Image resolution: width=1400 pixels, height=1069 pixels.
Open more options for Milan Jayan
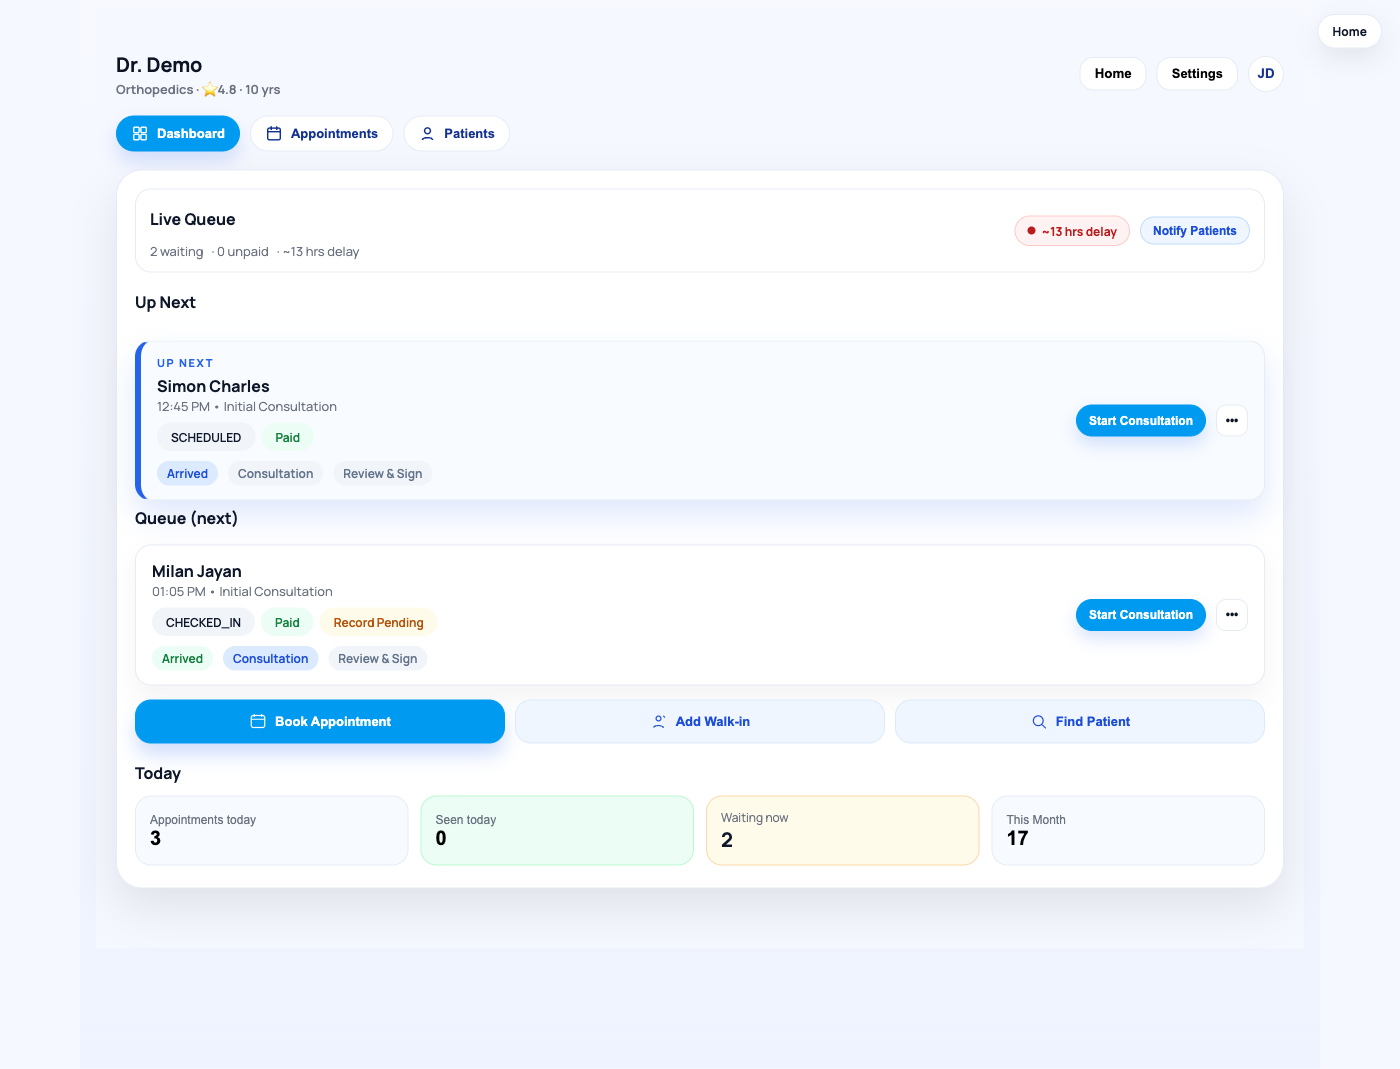[1231, 615]
